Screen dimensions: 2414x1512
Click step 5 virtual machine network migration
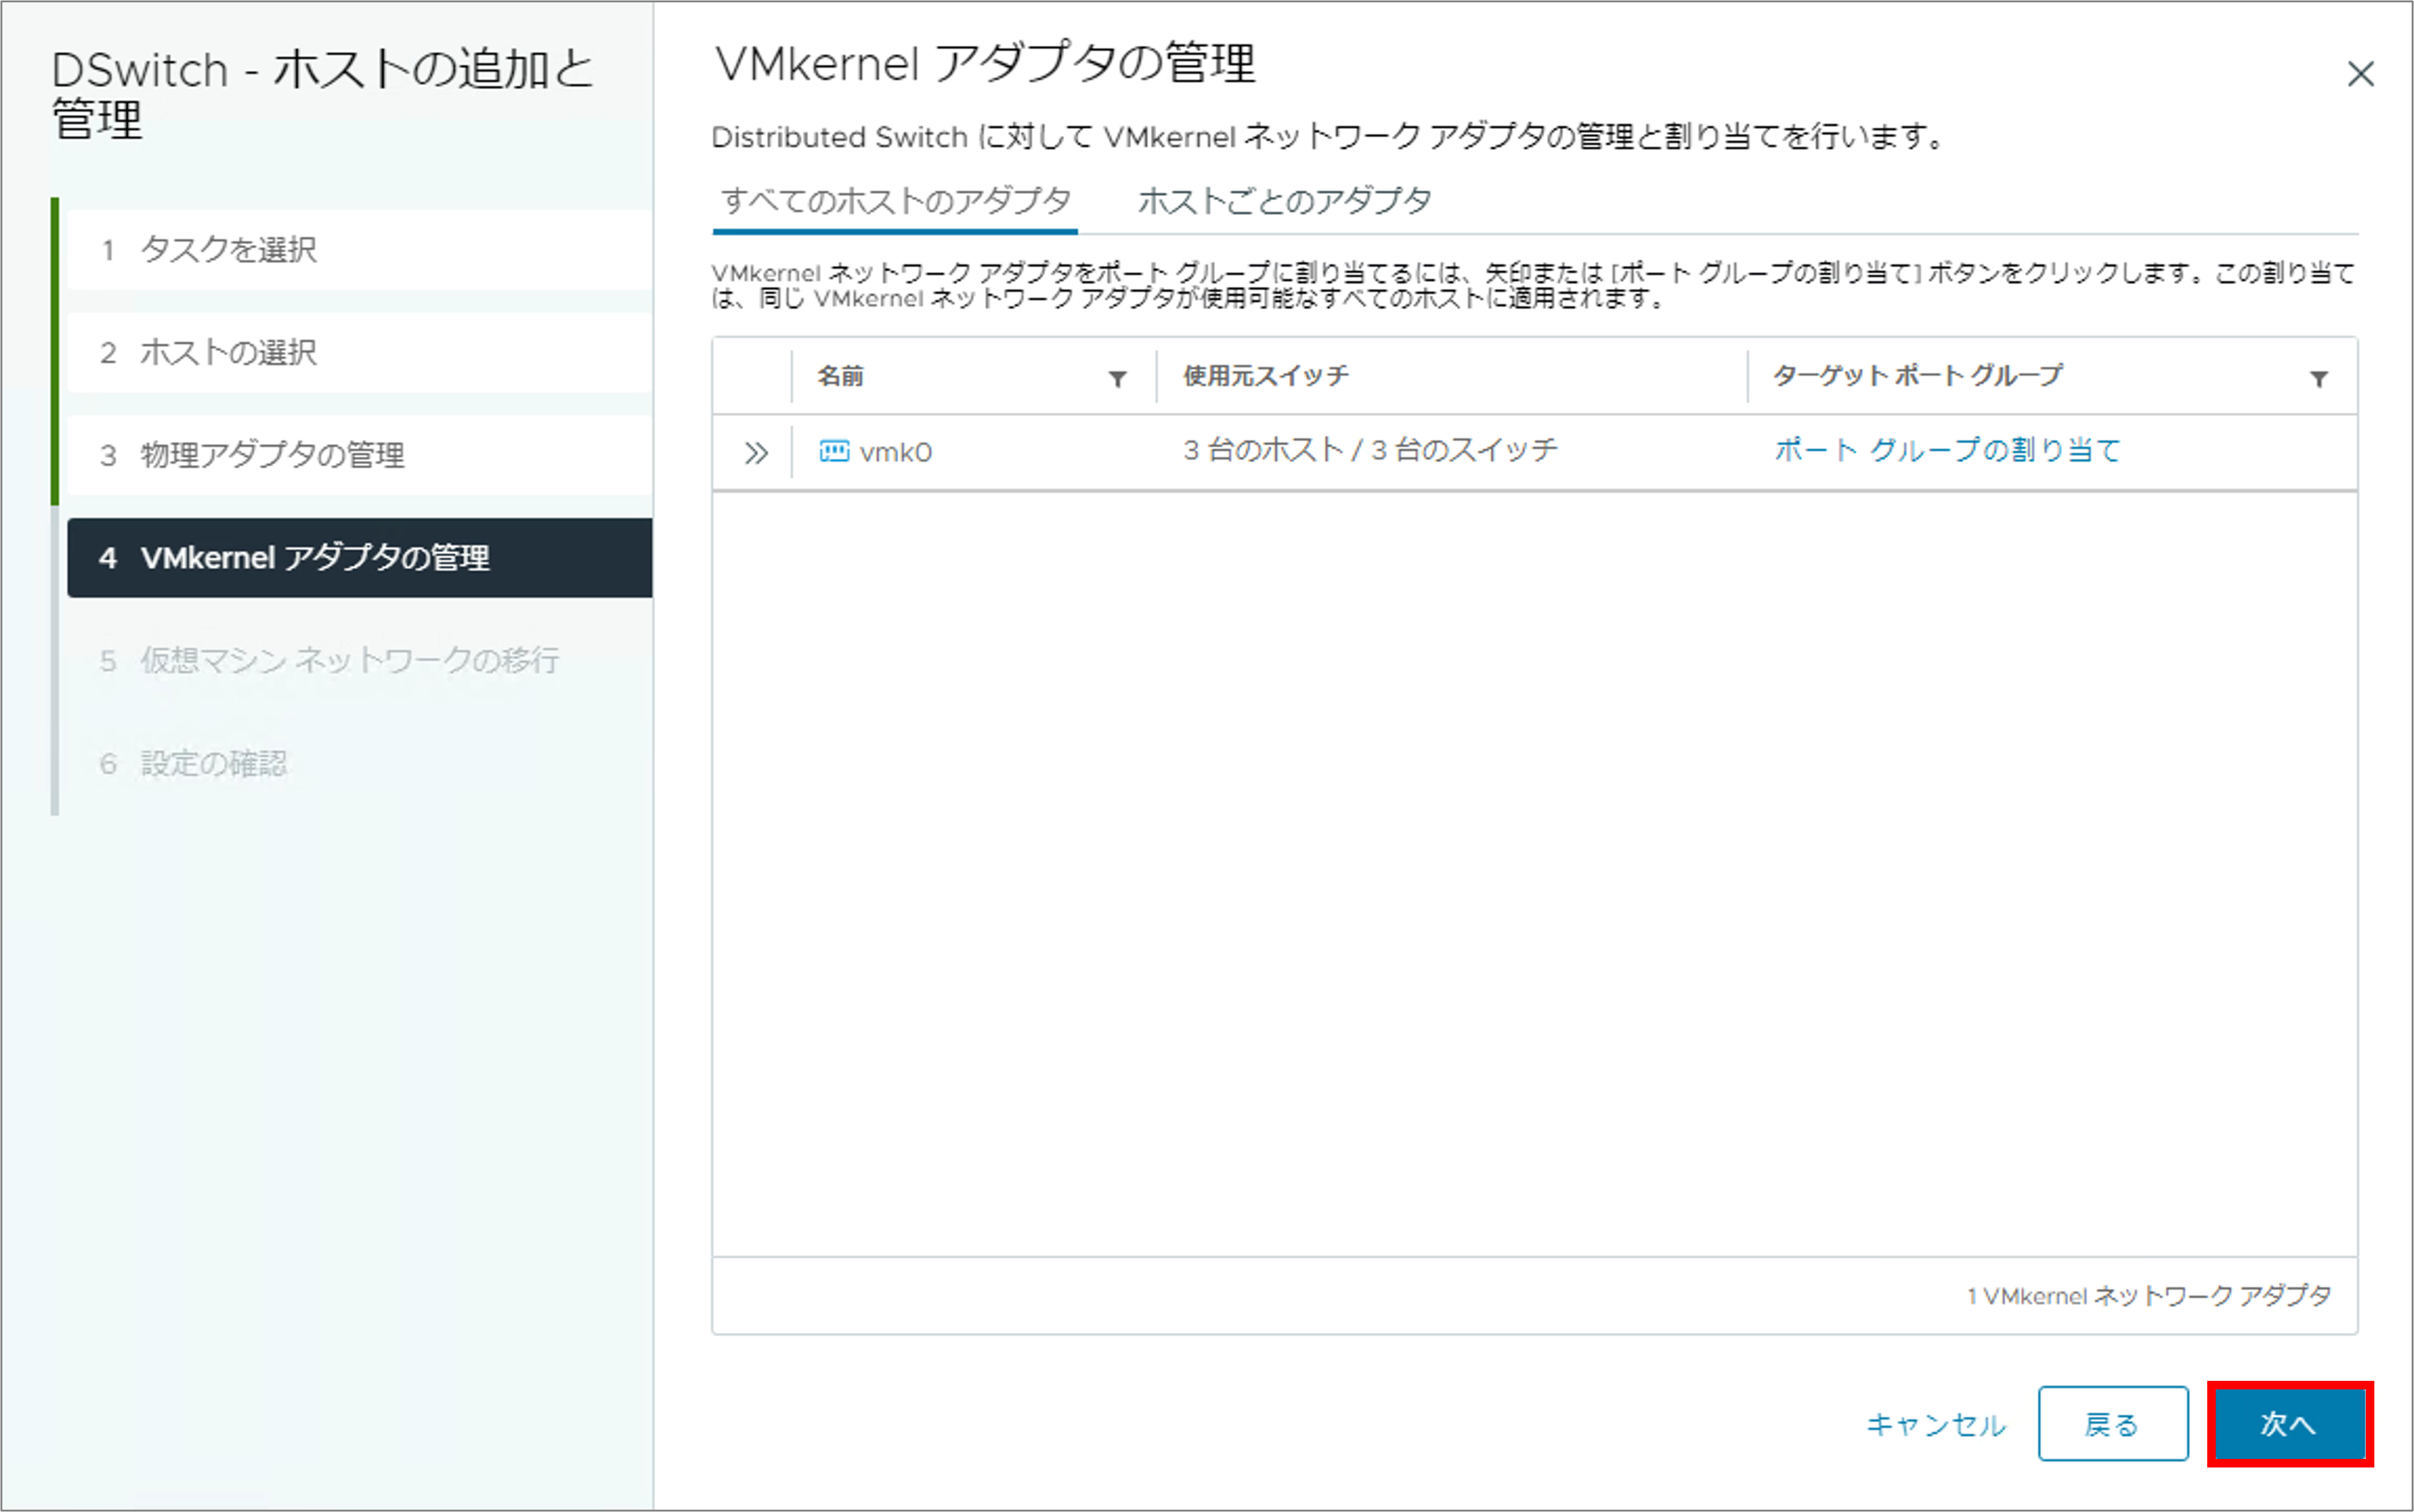[348, 661]
